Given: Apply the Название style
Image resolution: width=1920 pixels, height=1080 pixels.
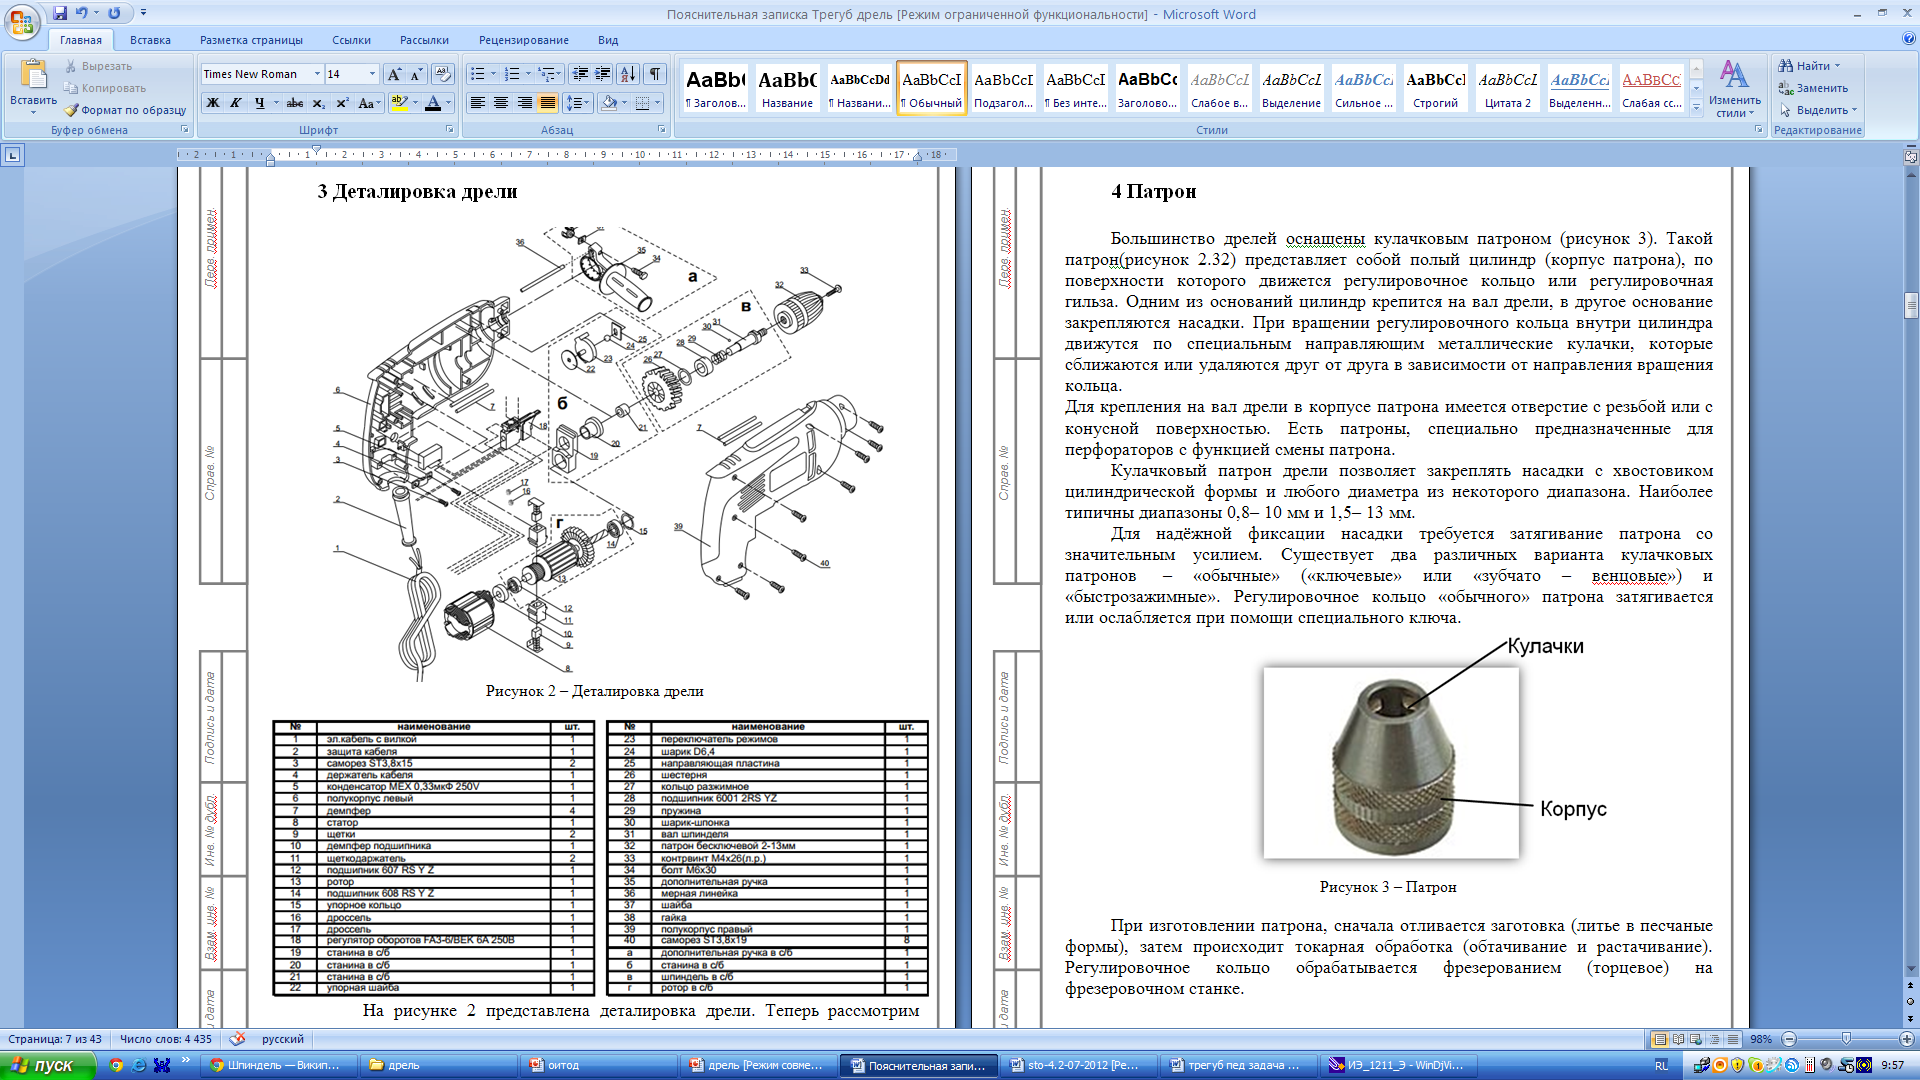Looking at the screenshot, I should pos(787,88).
